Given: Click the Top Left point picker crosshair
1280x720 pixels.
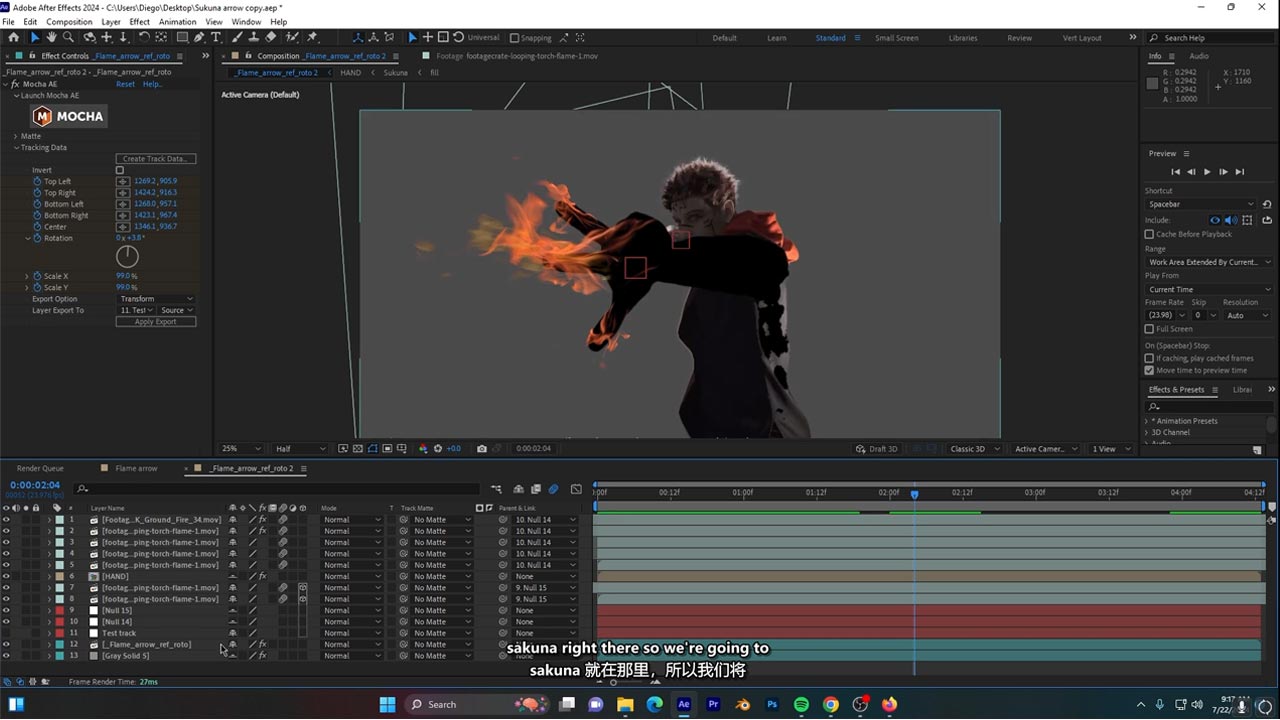Looking at the screenshot, I should 123,181.
